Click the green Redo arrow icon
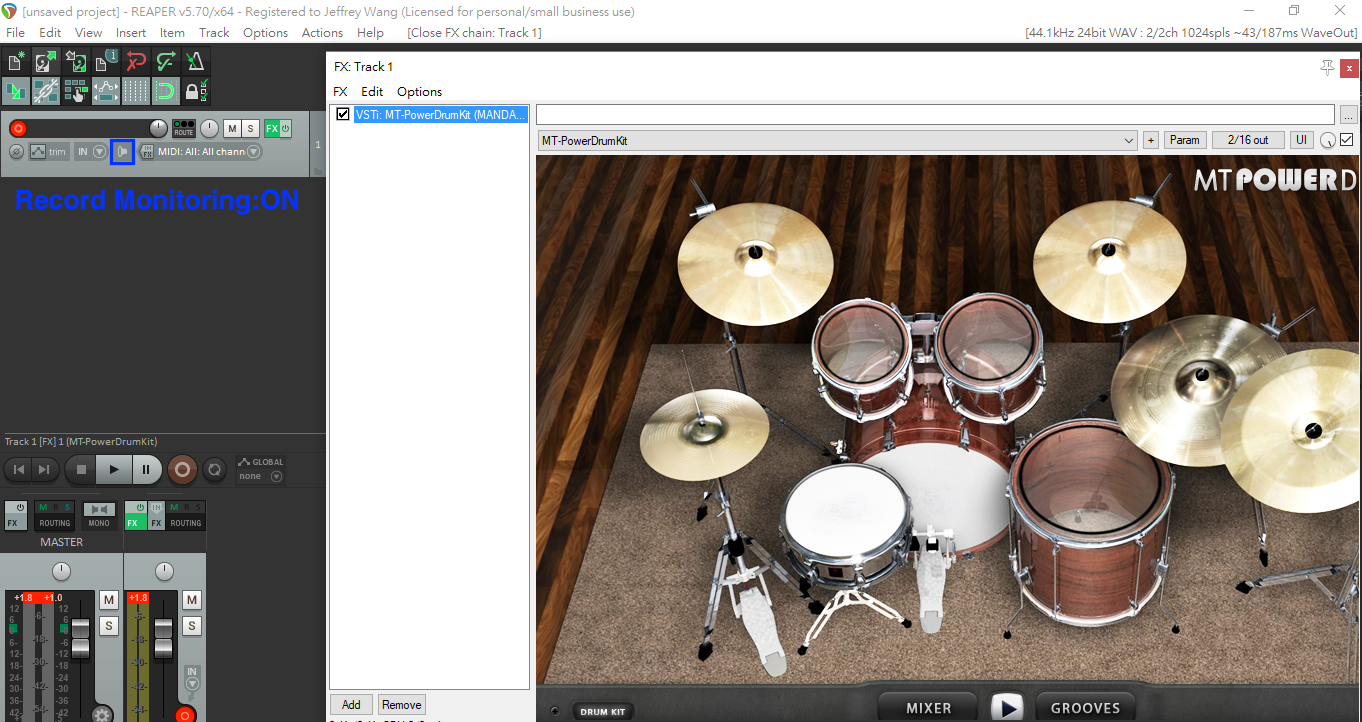 coord(165,62)
